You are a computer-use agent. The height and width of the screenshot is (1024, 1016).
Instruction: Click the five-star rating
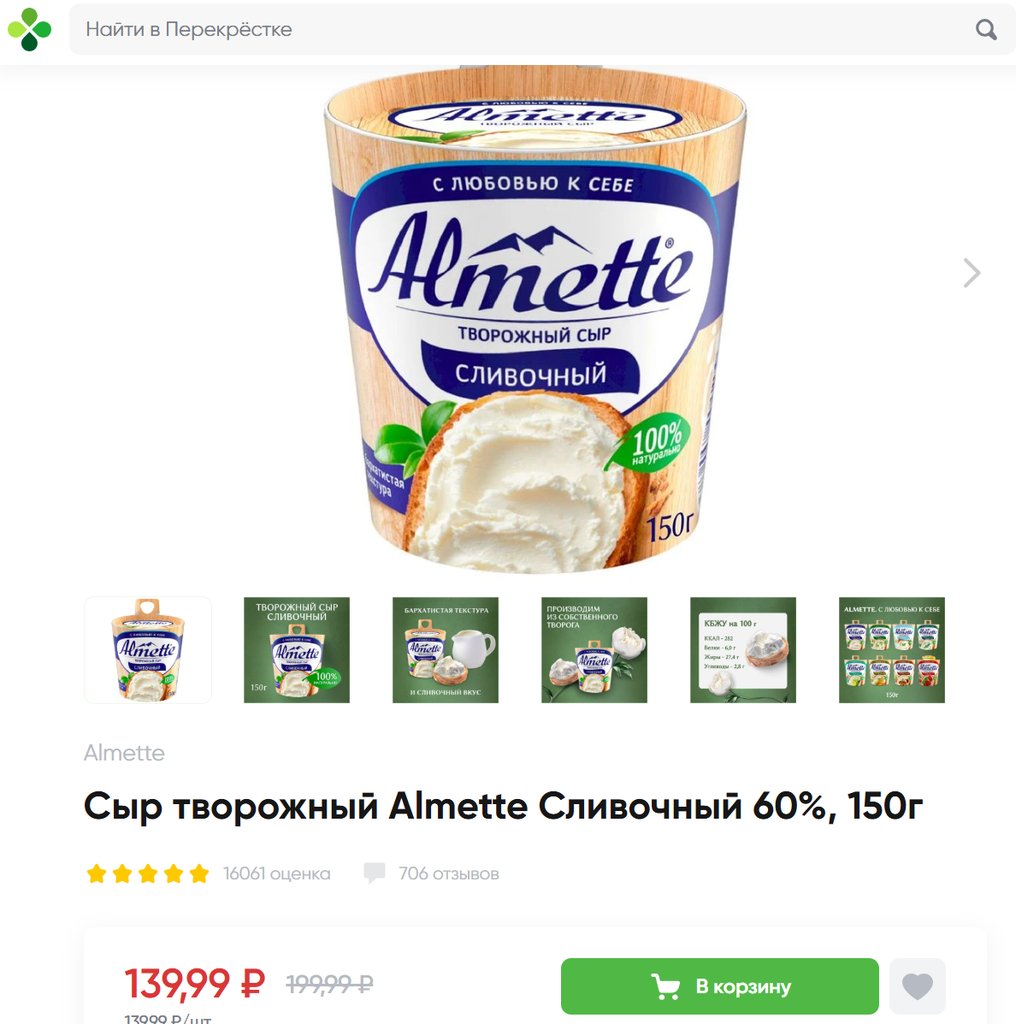click(x=148, y=873)
